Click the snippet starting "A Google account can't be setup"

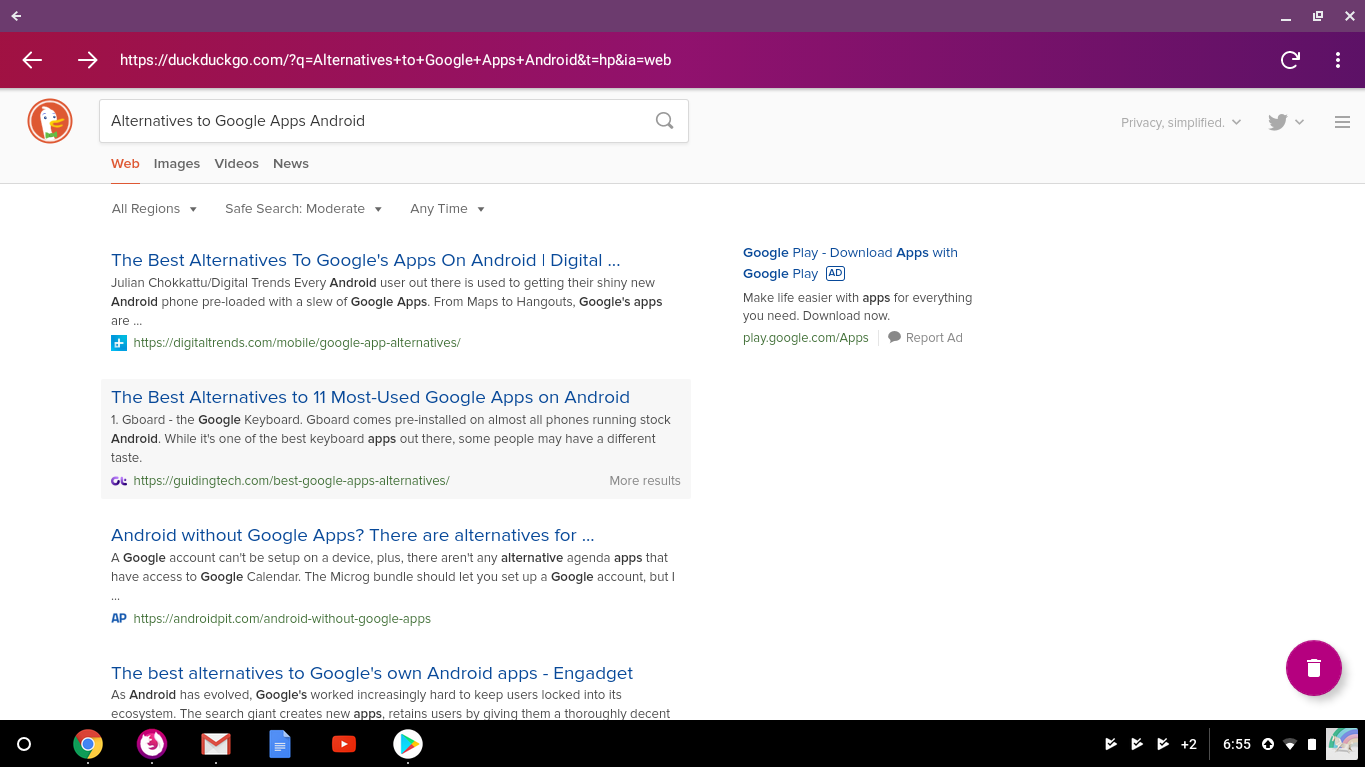click(393, 577)
